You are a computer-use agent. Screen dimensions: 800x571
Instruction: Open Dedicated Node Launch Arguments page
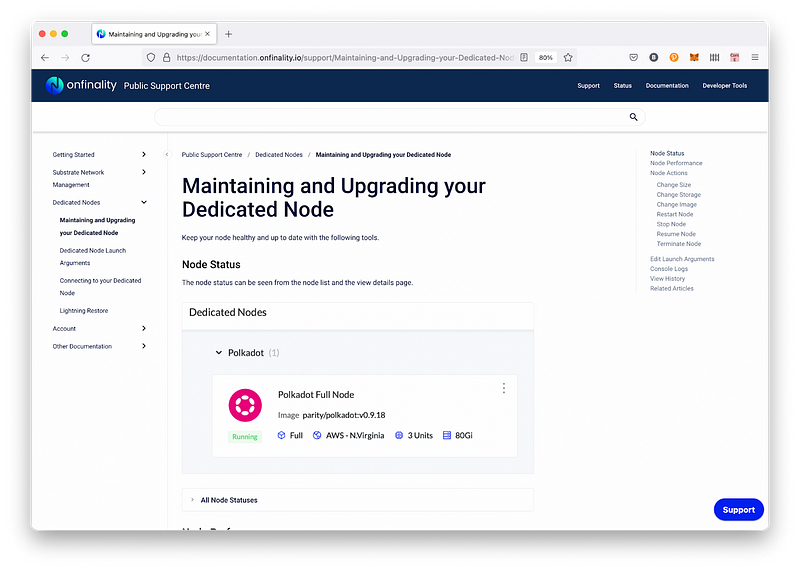[92, 257]
